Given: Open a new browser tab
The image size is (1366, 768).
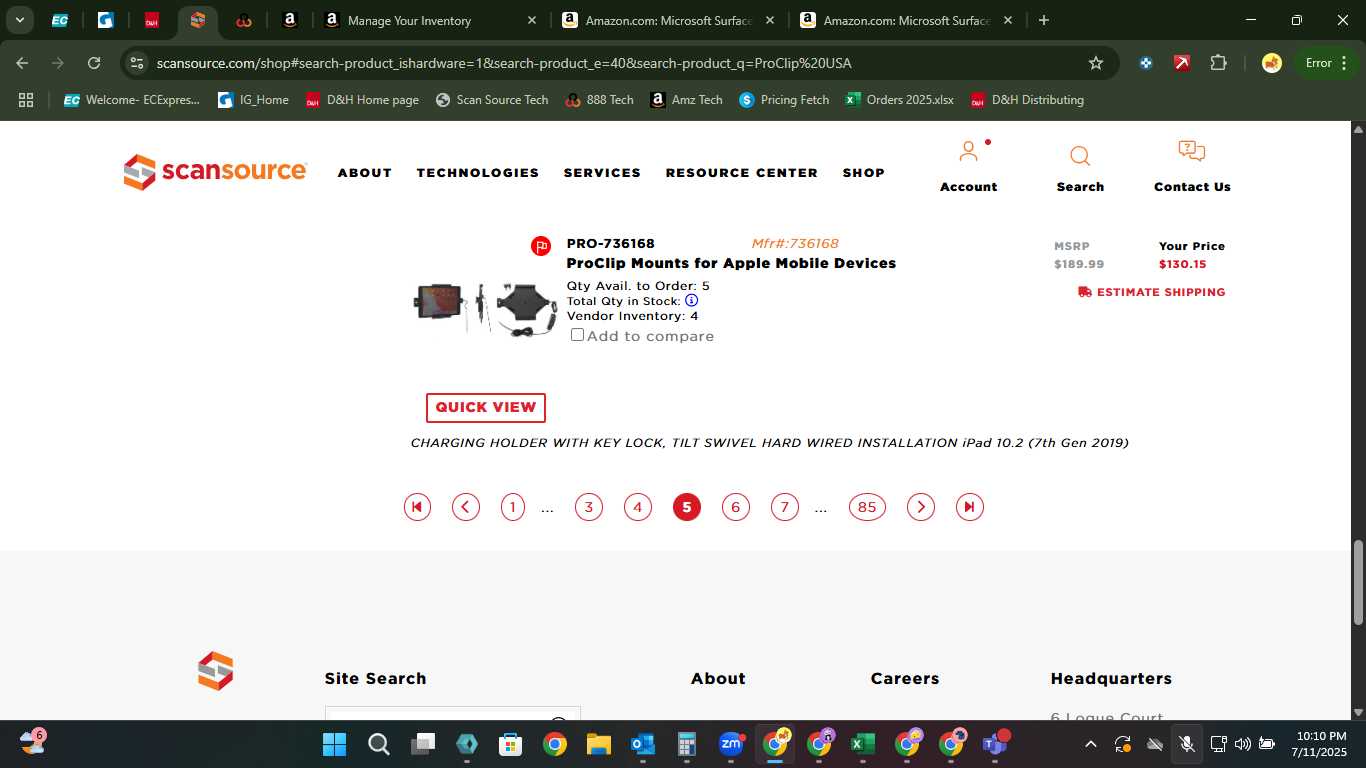Looking at the screenshot, I should (x=1044, y=20).
